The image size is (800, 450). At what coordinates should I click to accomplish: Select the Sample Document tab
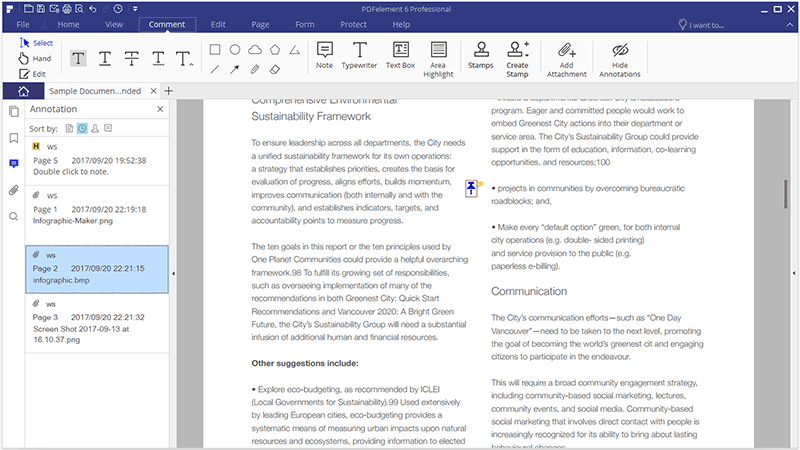click(x=95, y=91)
